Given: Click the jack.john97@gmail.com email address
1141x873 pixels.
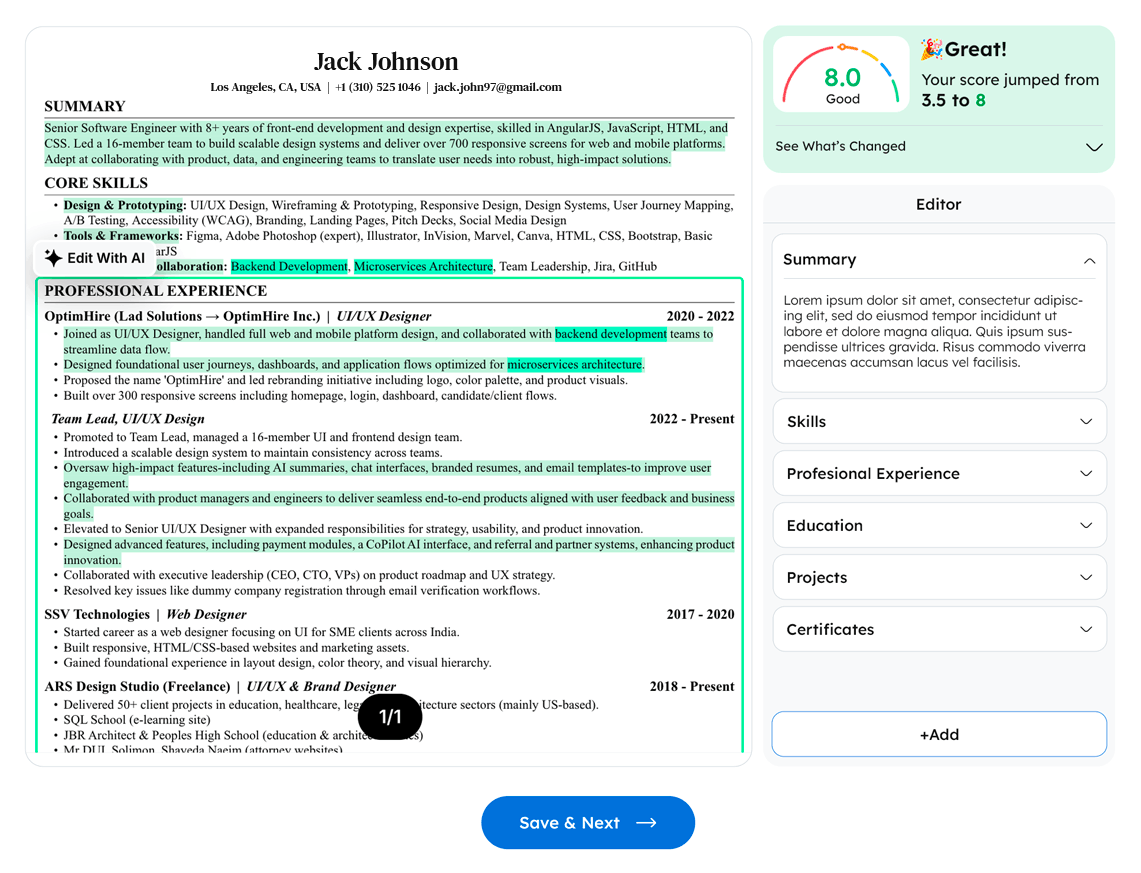Looking at the screenshot, I should [x=498, y=87].
